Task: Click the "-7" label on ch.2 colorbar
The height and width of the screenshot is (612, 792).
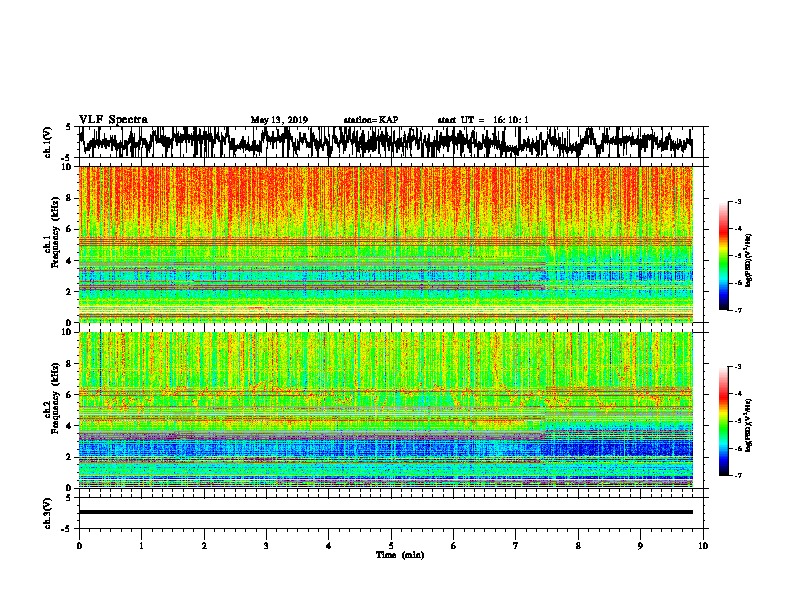Action: [x=737, y=475]
